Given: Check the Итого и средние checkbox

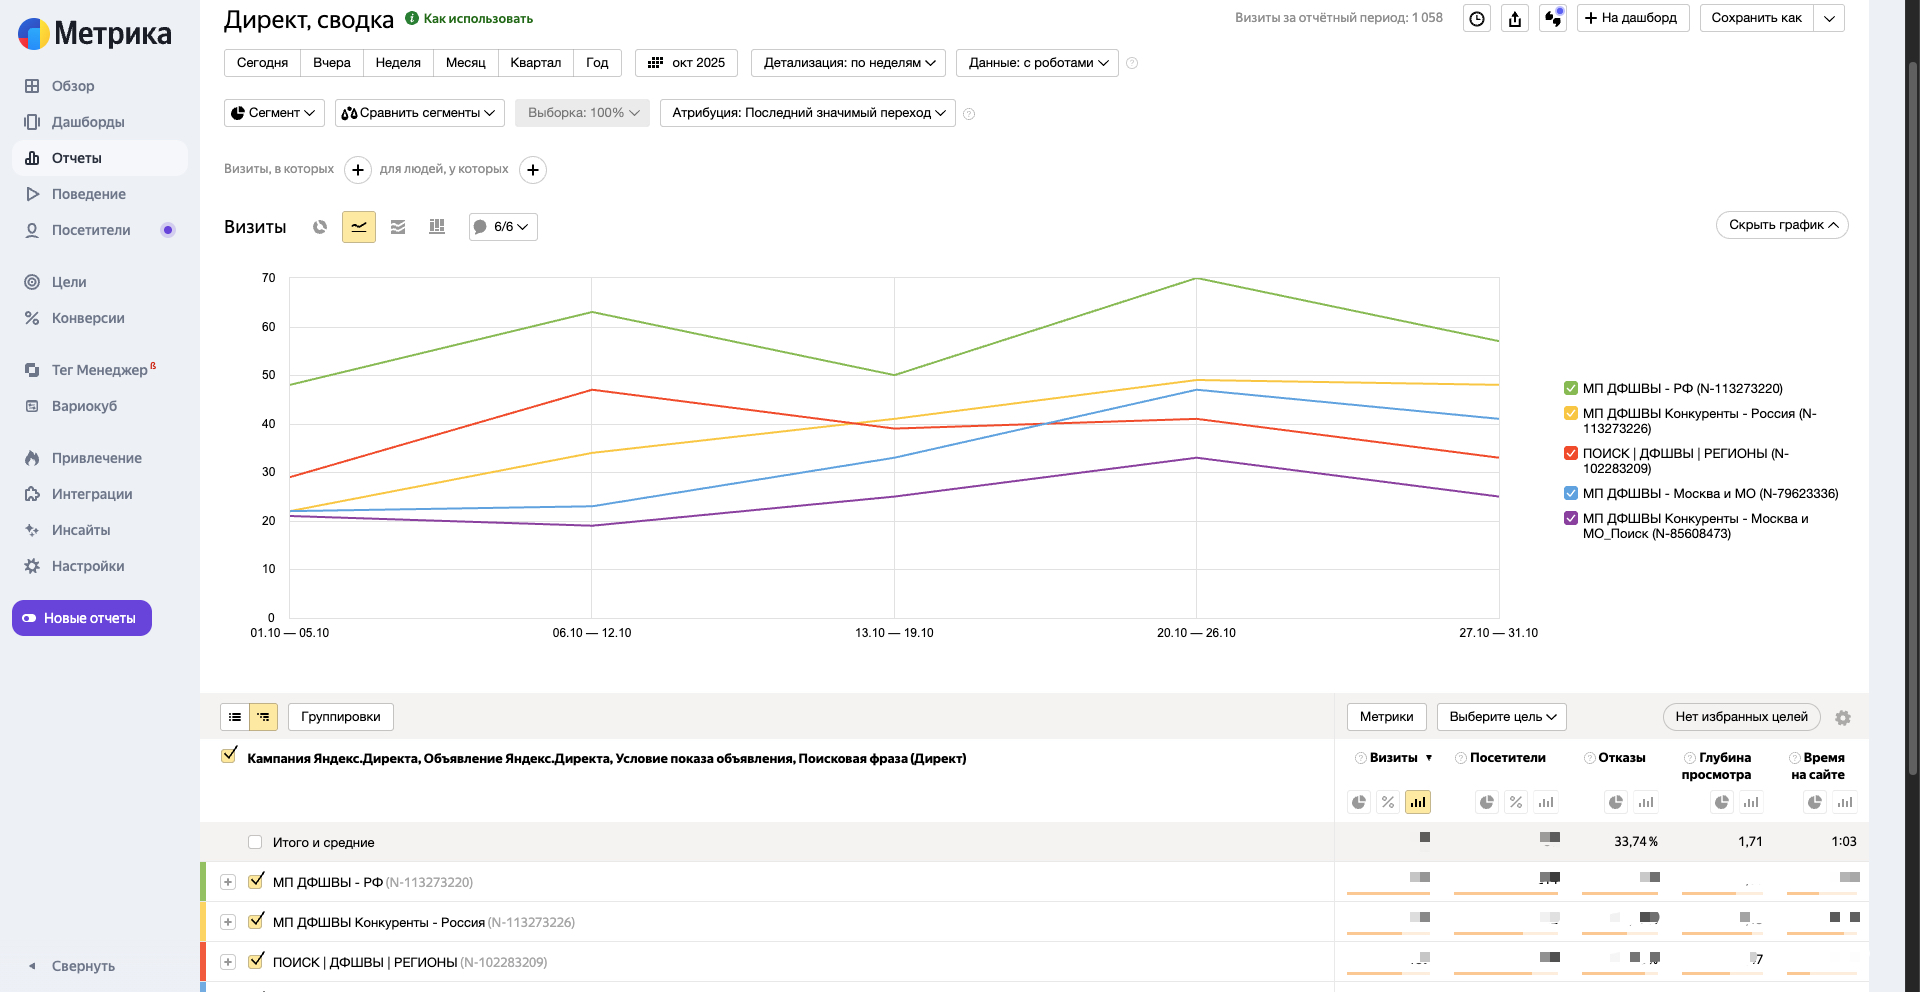Looking at the screenshot, I should [x=255, y=842].
